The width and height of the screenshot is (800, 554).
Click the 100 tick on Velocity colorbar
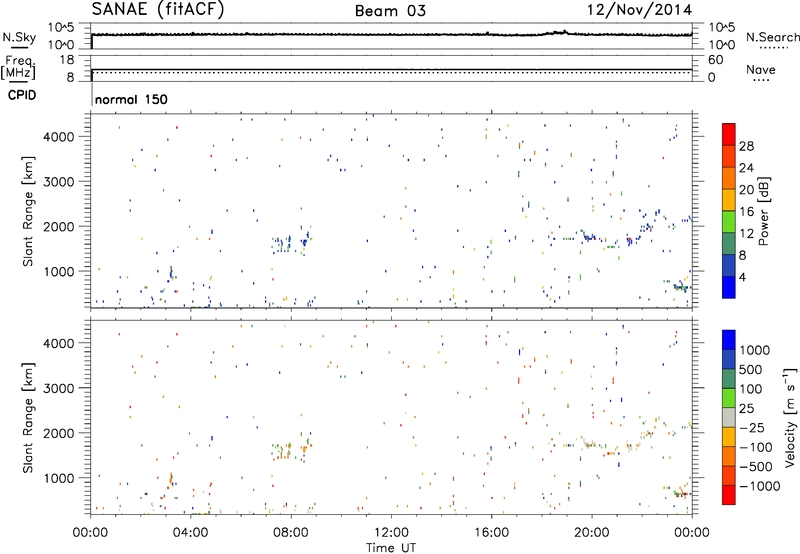point(753,389)
